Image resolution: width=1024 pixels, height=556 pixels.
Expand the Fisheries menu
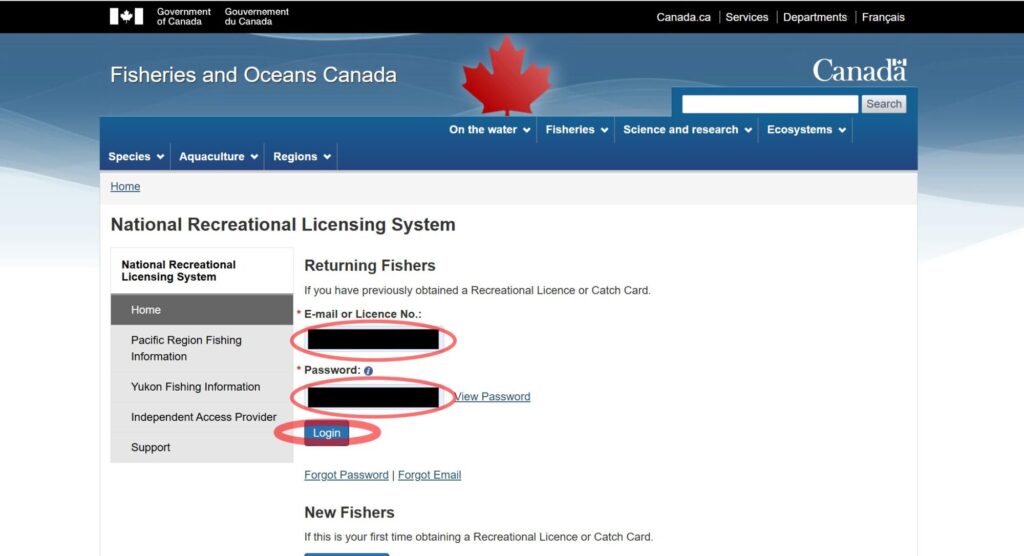[576, 129]
